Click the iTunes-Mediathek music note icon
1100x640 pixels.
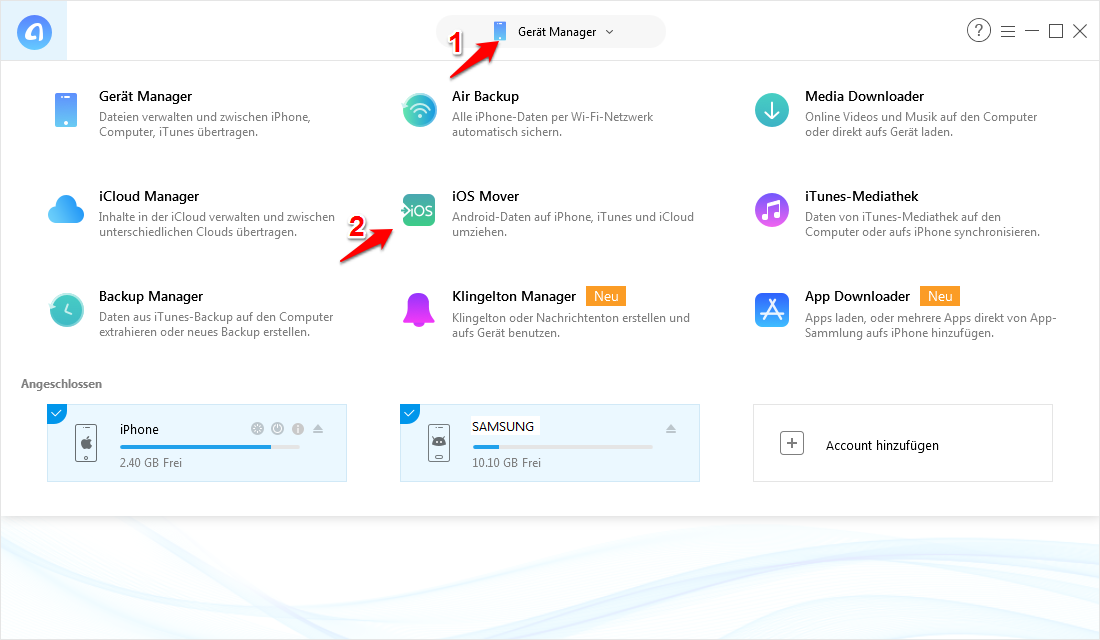point(772,210)
